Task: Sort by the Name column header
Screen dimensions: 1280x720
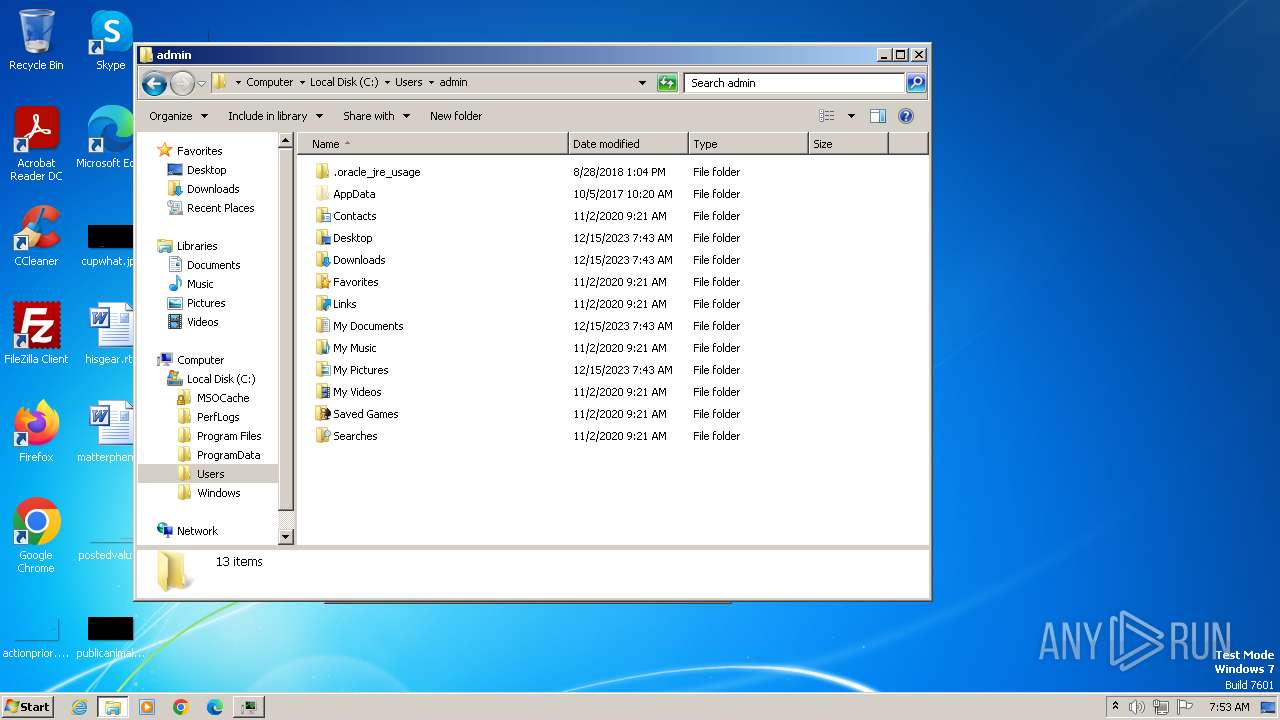Action: [x=433, y=144]
